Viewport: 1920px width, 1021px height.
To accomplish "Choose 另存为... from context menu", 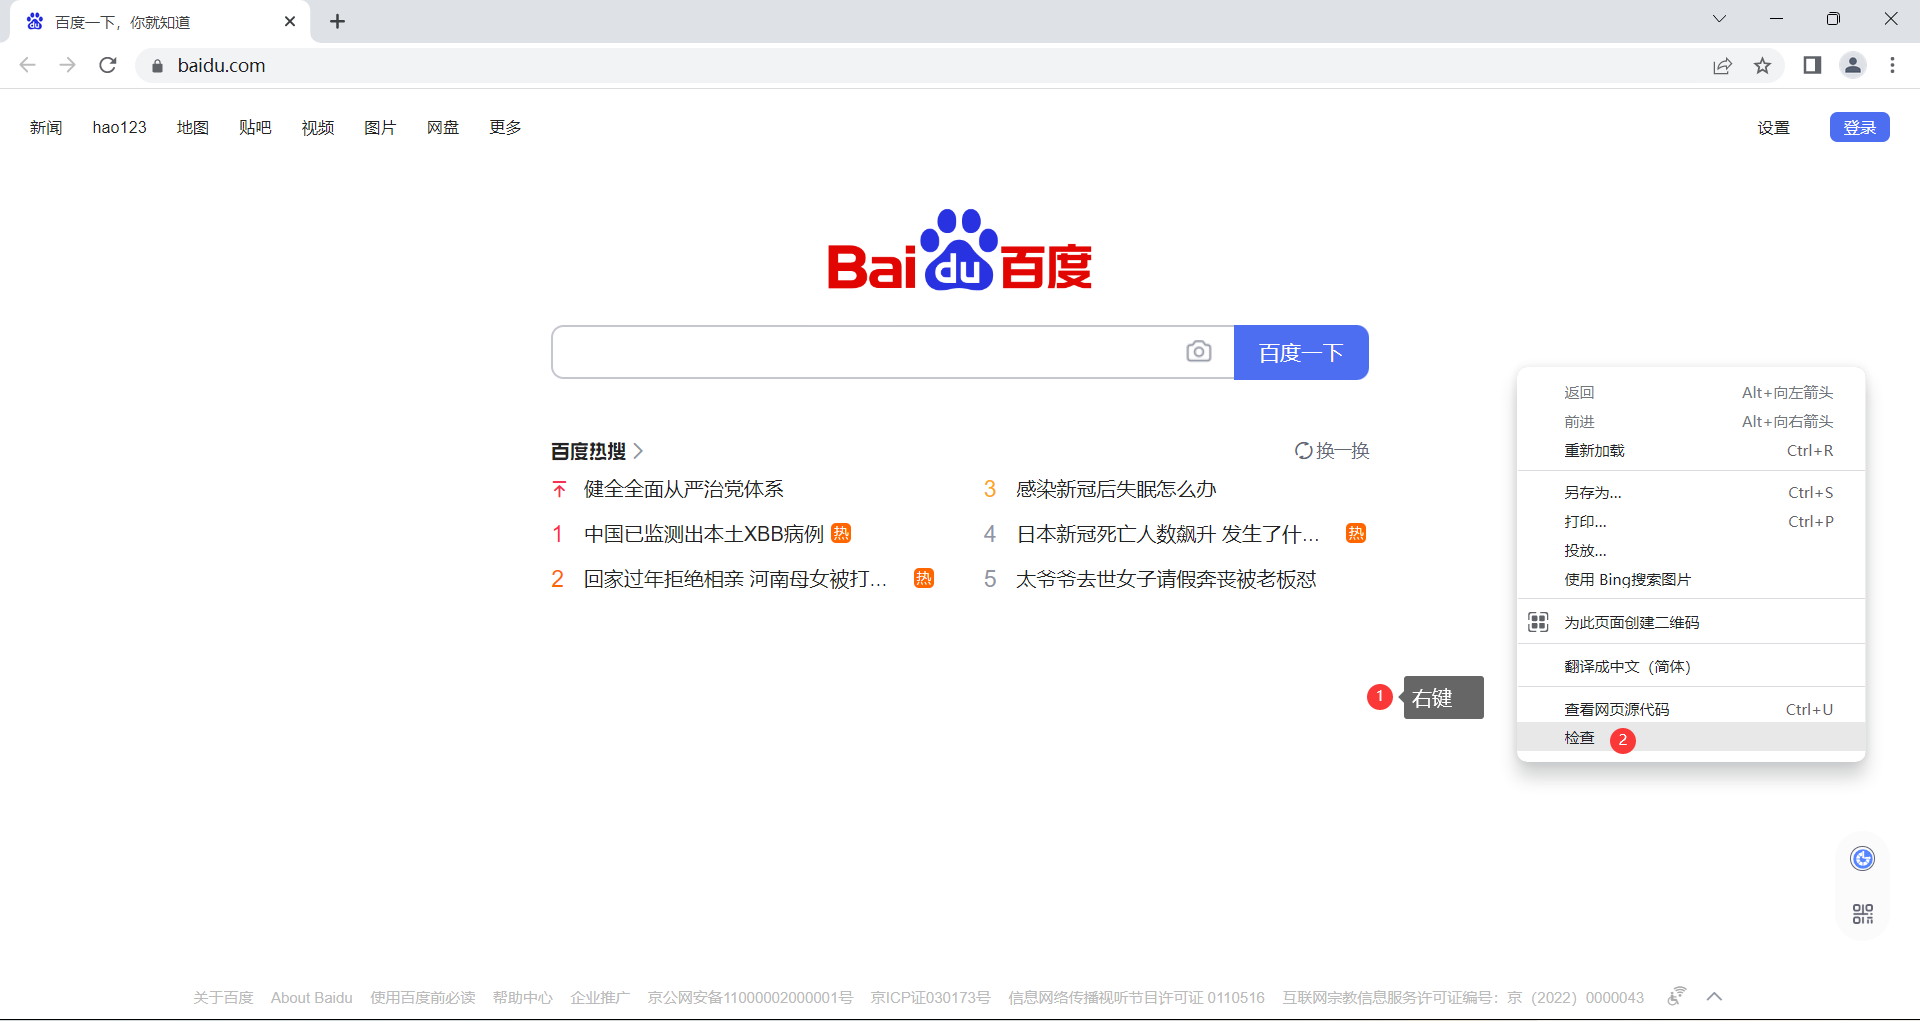I will [x=1691, y=493].
